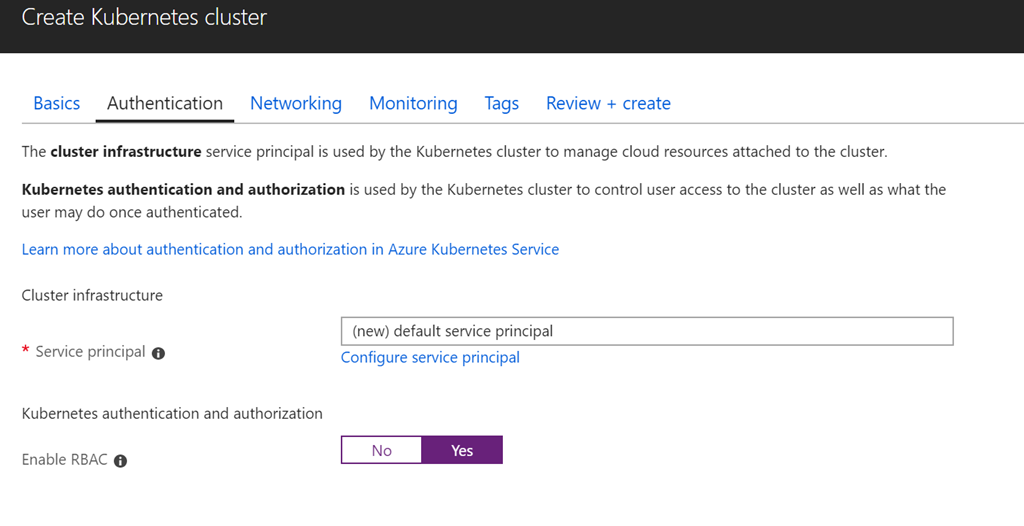Click the default service principal input field

pos(646,331)
